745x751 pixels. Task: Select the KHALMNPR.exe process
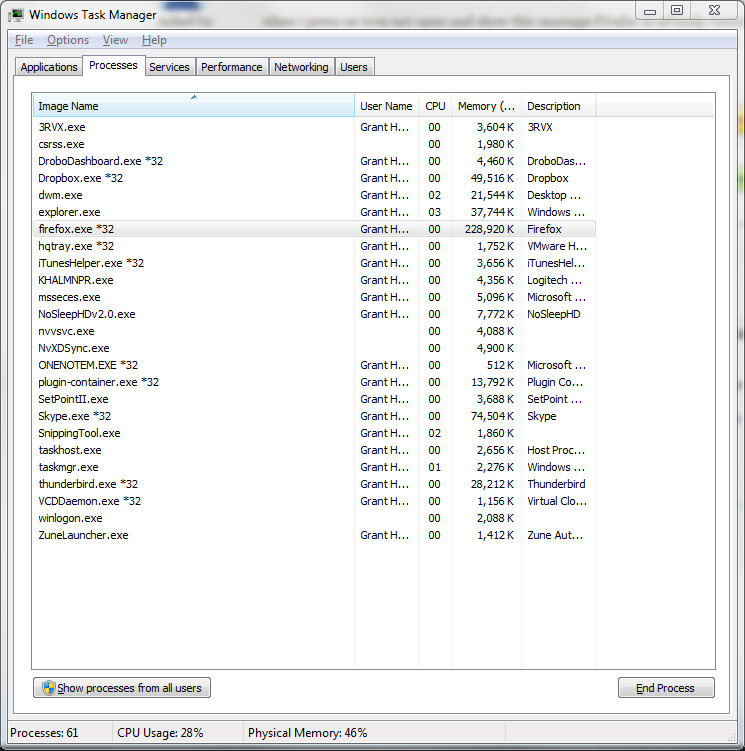[x=314, y=280]
